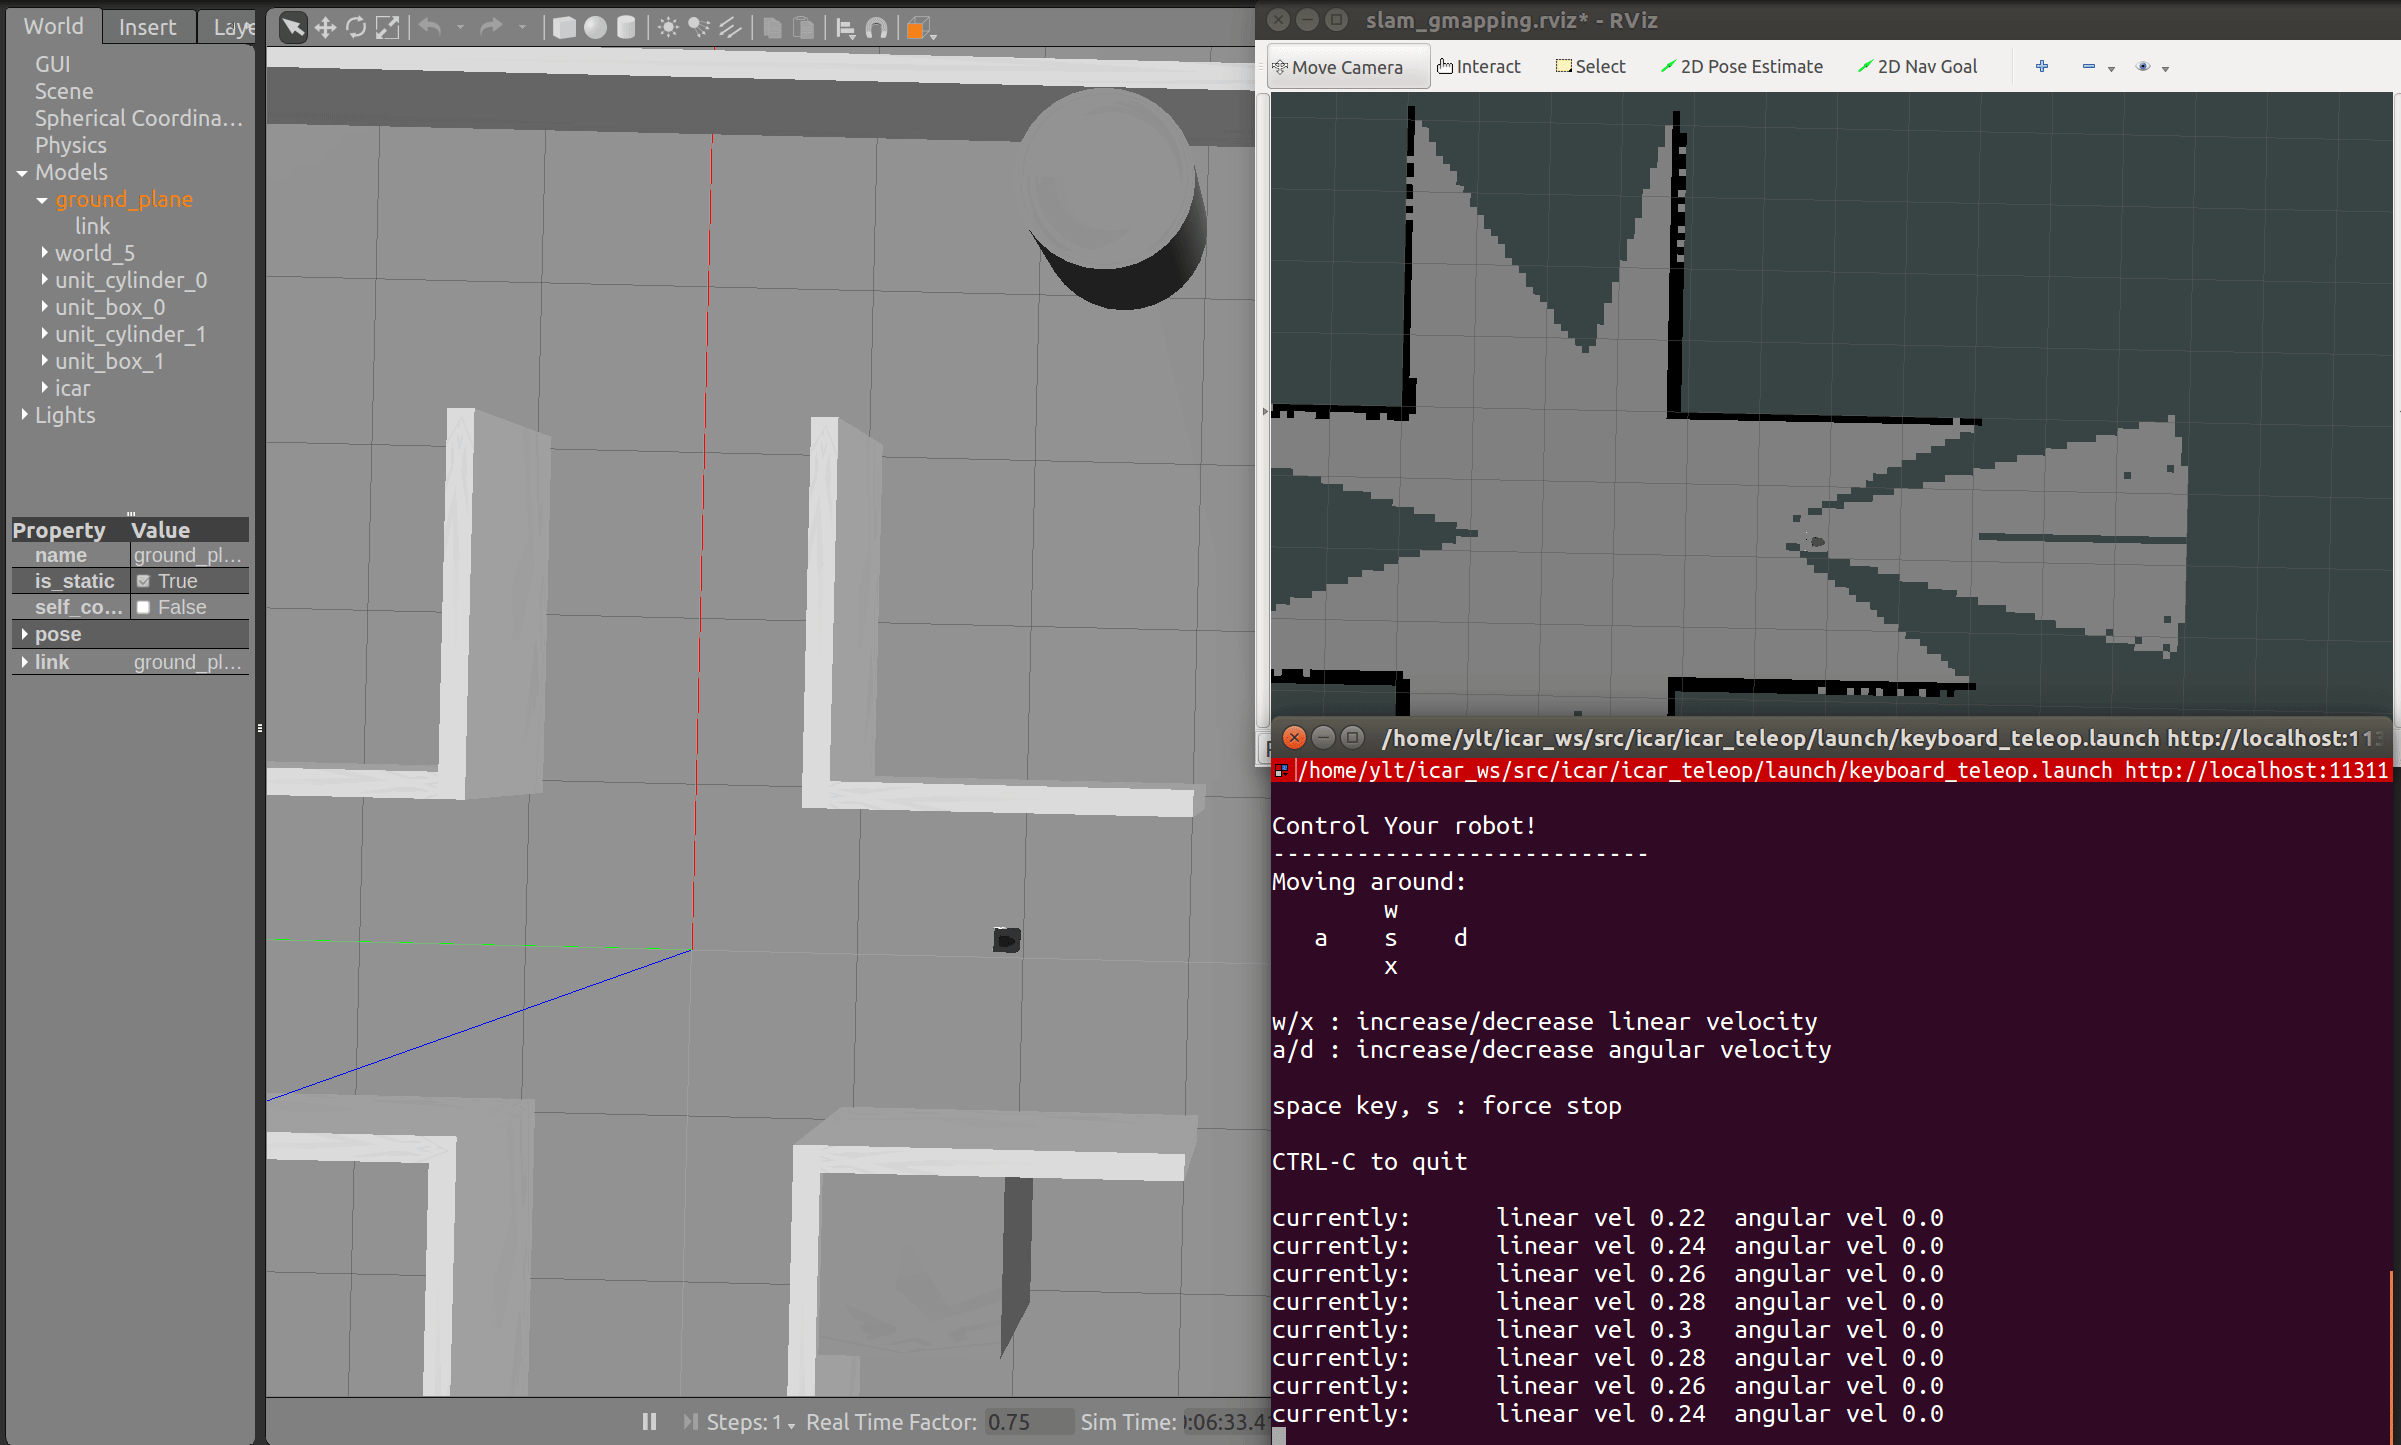Expand the world_5 model
The height and width of the screenshot is (1445, 2401).
44,253
